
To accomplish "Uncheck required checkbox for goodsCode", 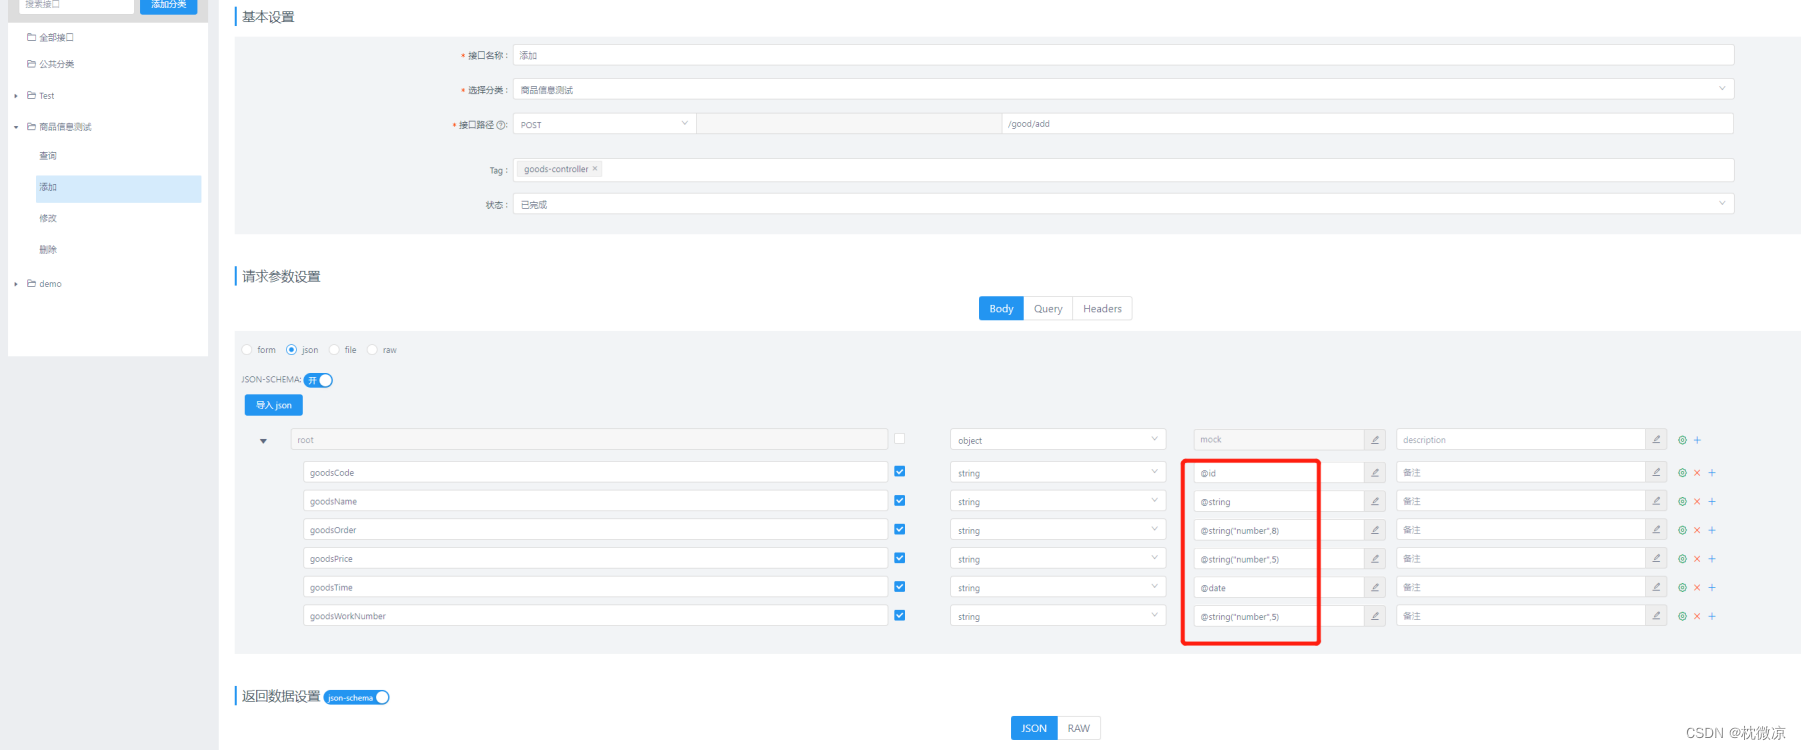I will [899, 472].
